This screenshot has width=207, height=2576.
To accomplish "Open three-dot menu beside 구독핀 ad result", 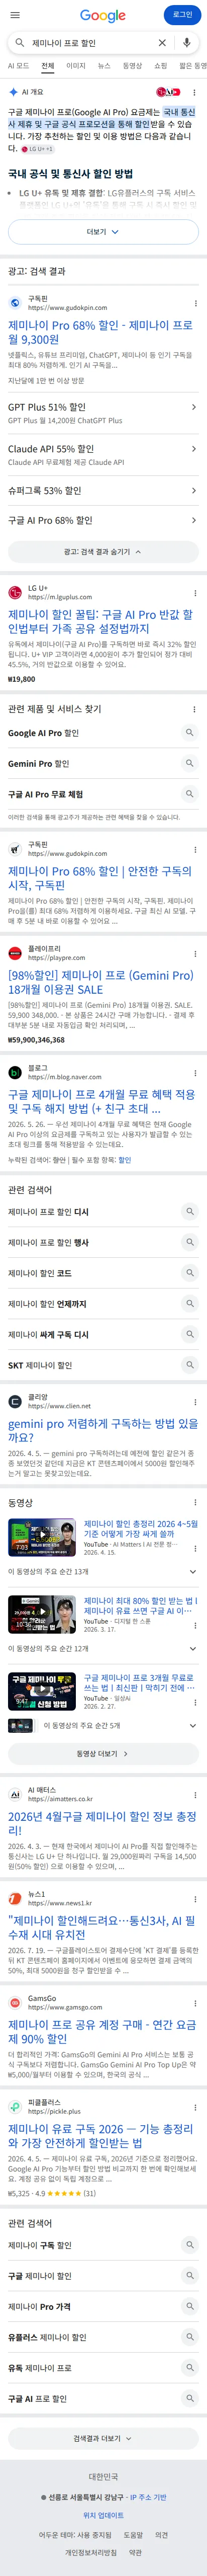I will point(195,303).
